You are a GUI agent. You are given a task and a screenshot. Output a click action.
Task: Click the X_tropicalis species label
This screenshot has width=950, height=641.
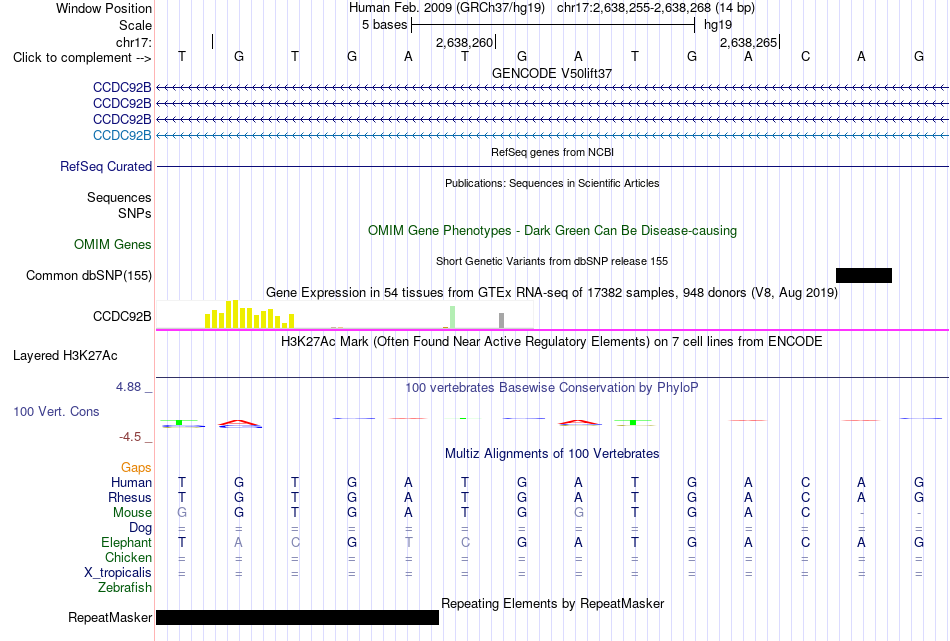point(118,573)
